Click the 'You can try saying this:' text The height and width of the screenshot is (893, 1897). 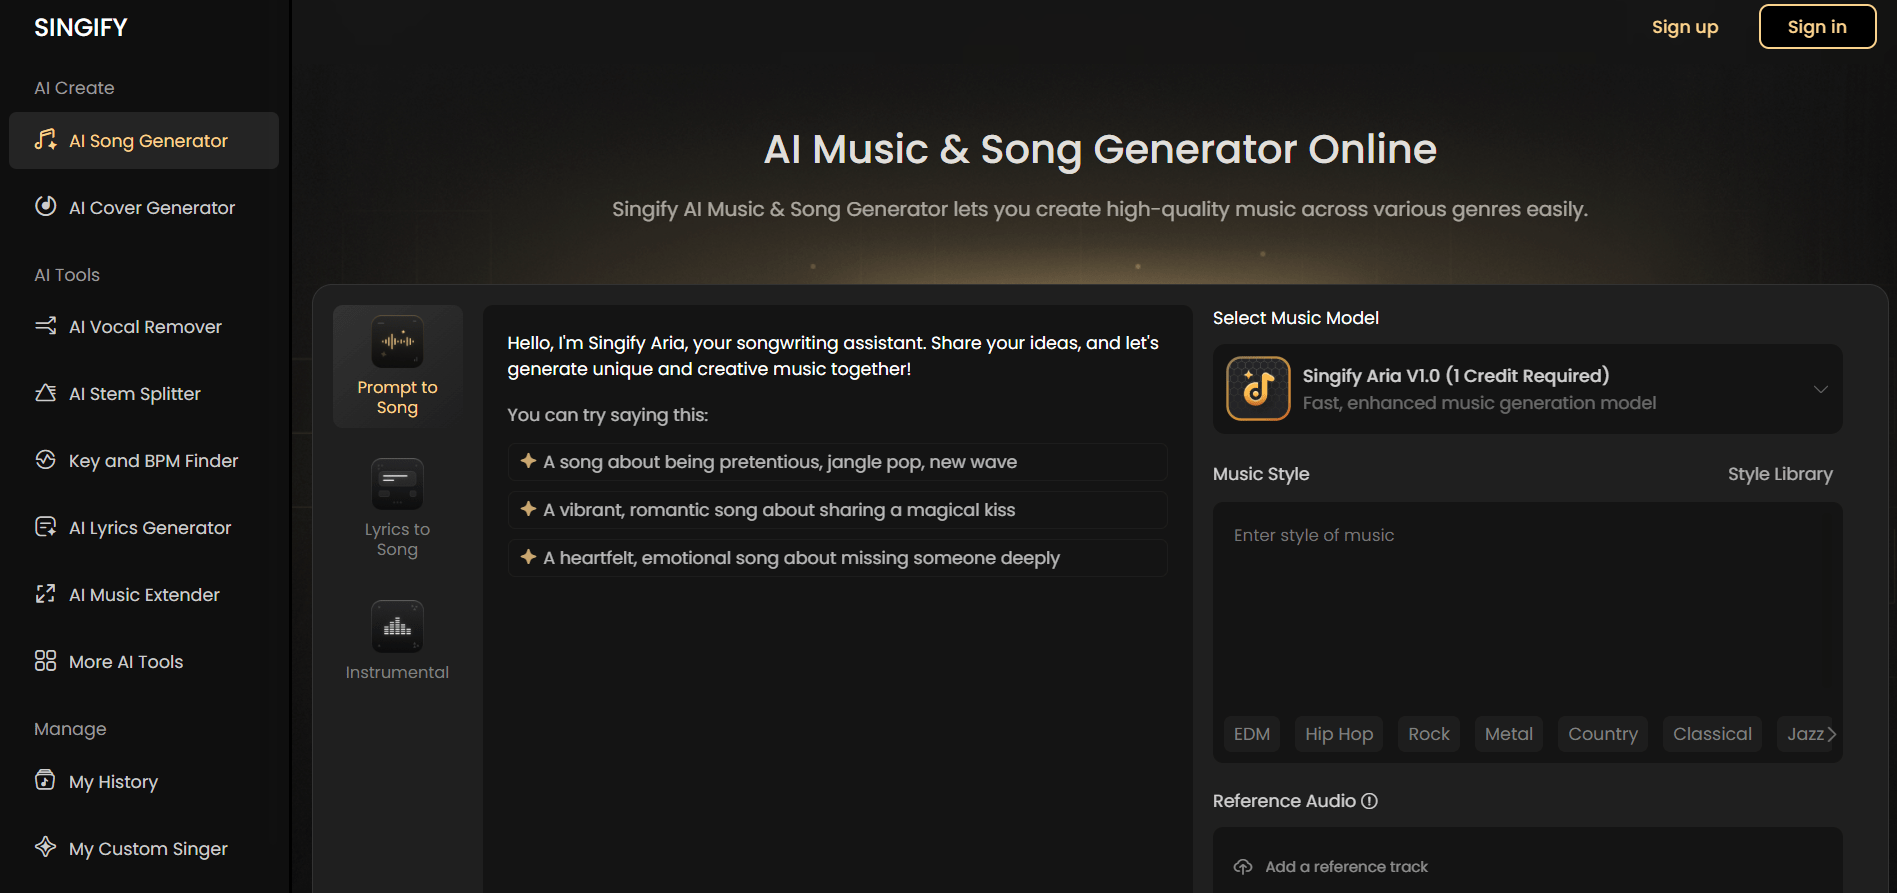(607, 415)
